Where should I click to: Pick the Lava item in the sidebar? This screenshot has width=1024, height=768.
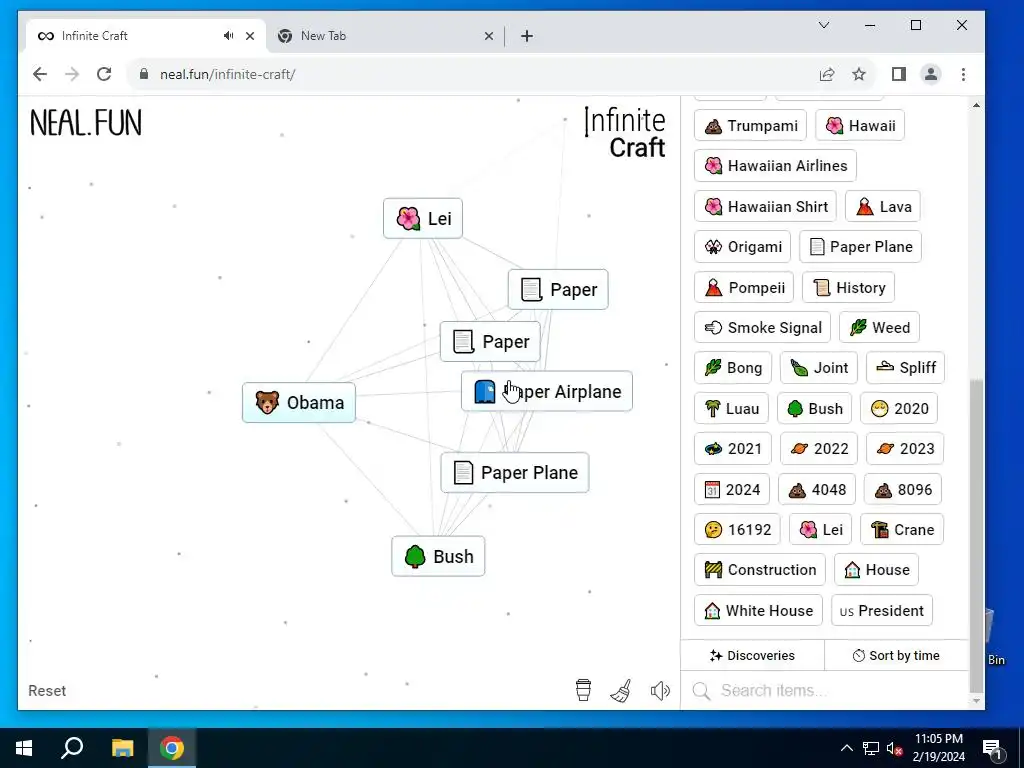883,206
